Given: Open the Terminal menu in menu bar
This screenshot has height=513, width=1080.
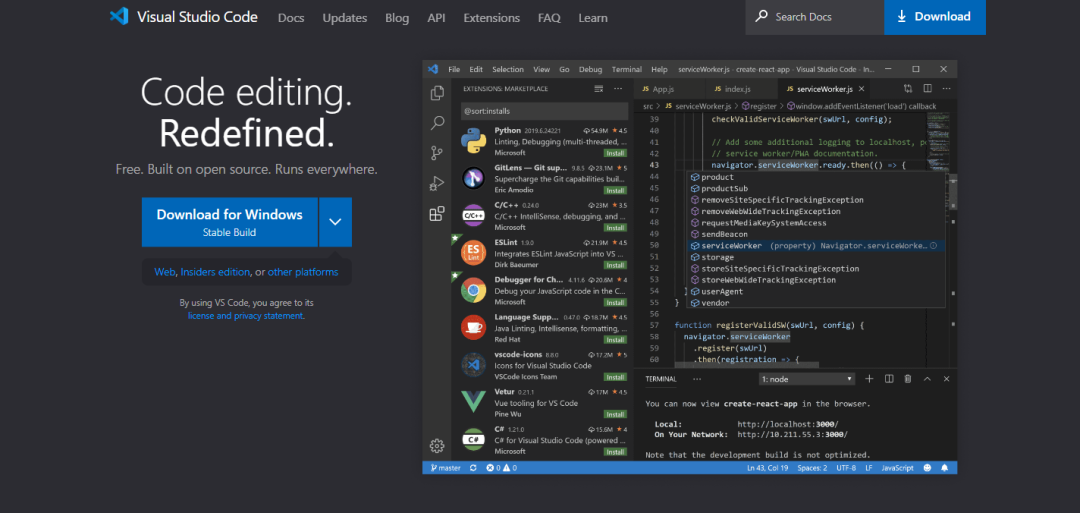Looking at the screenshot, I should (627, 70).
